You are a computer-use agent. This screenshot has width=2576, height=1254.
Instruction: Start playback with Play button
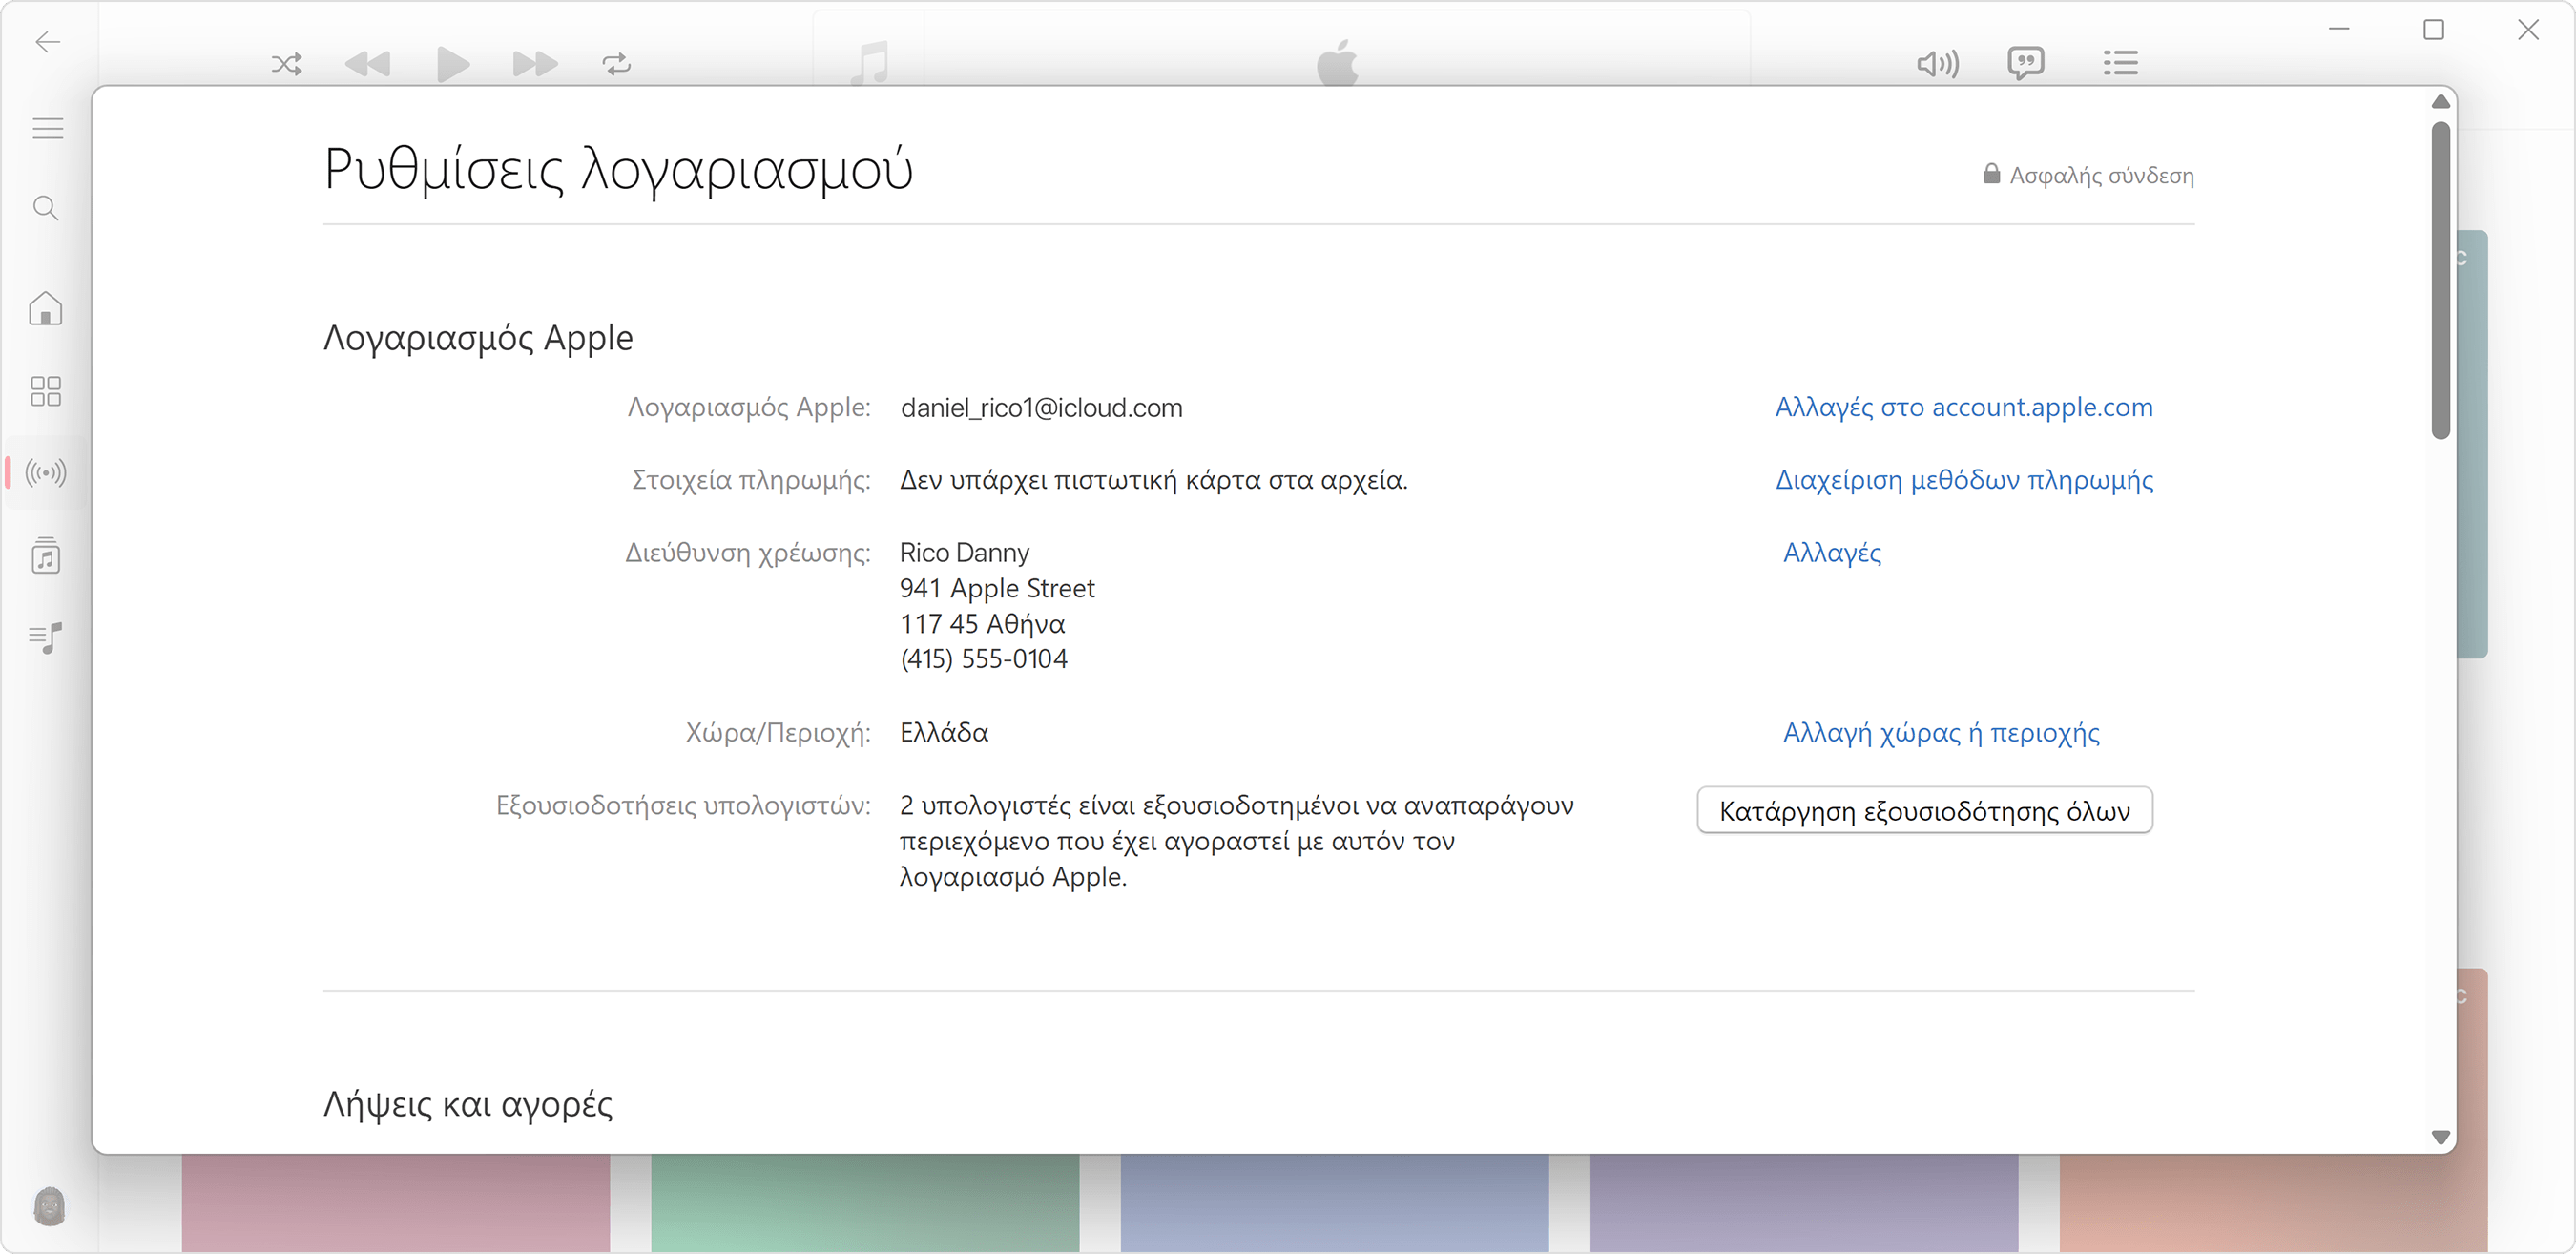click(453, 65)
